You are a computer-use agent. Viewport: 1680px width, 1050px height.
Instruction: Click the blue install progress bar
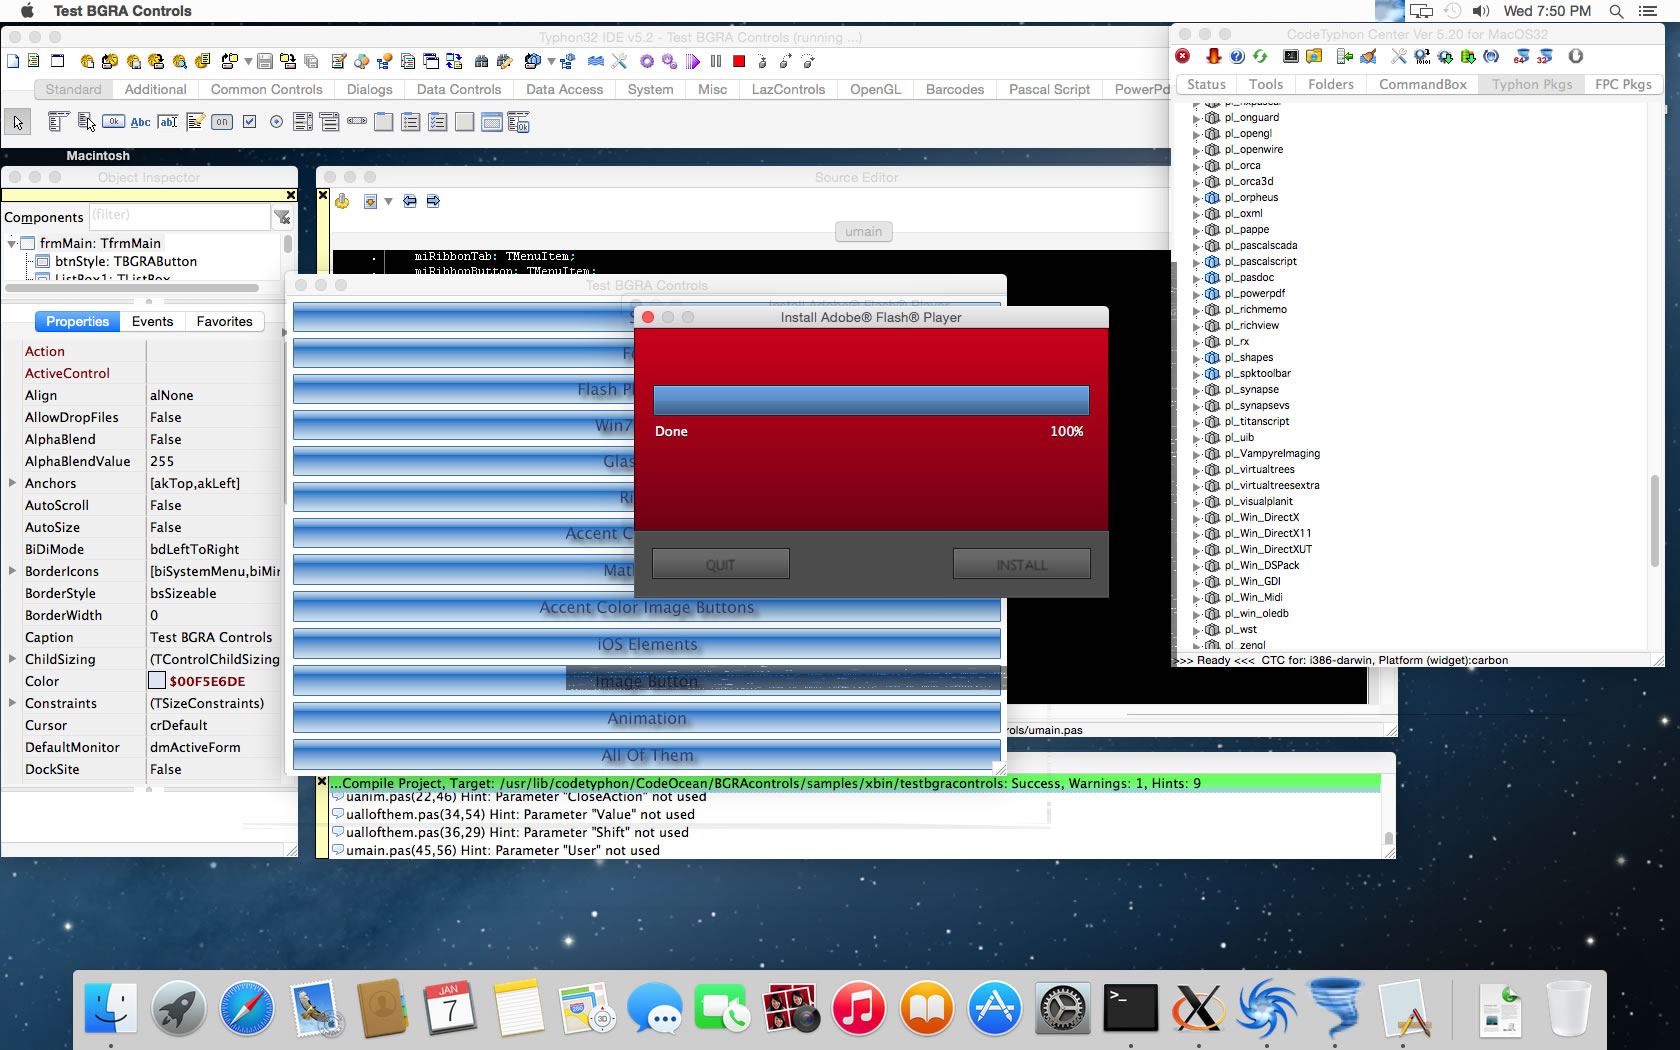click(x=871, y=401)
